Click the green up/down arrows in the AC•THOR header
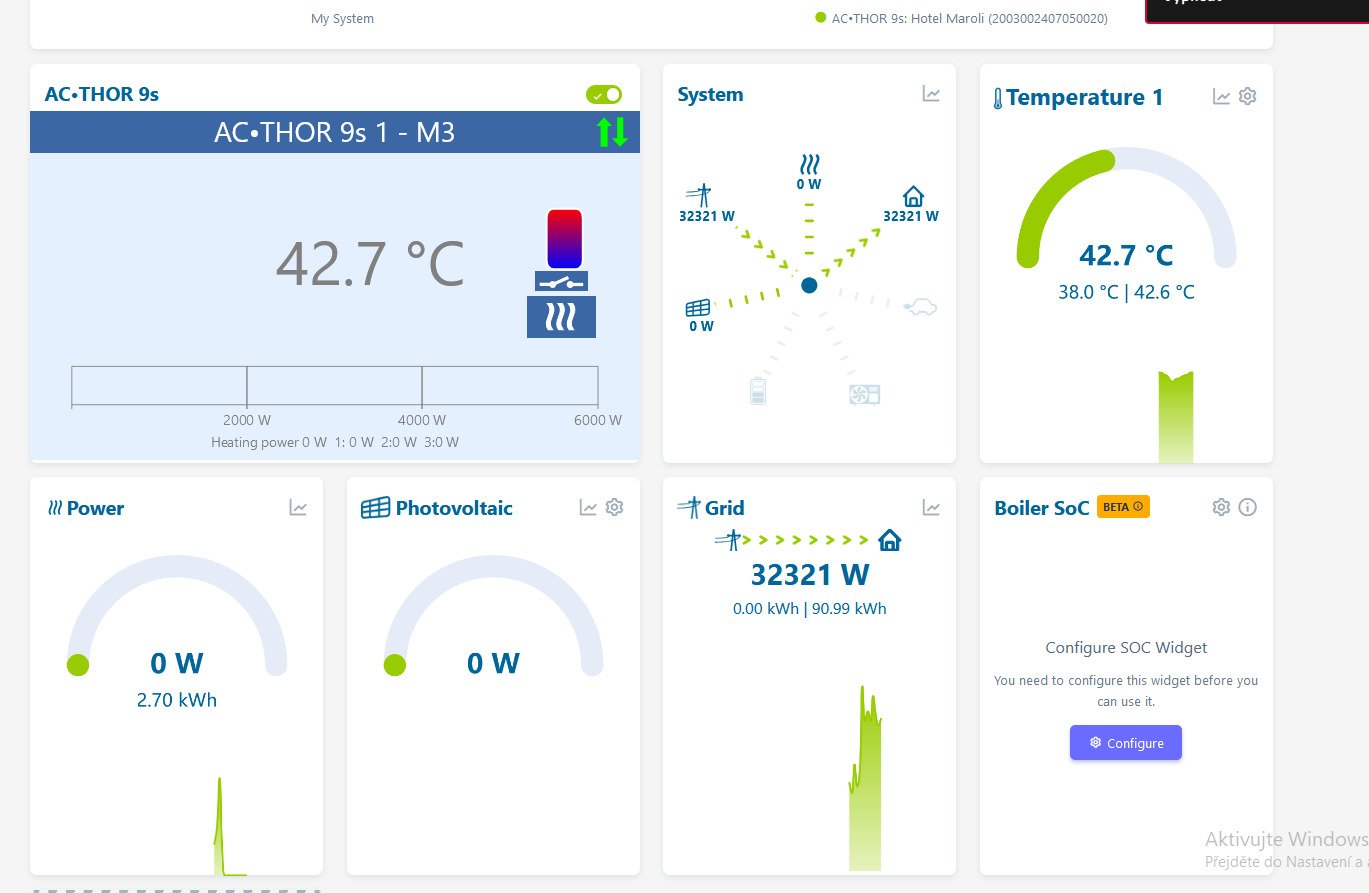1369x893 pixels. click(x=612, y=132)
